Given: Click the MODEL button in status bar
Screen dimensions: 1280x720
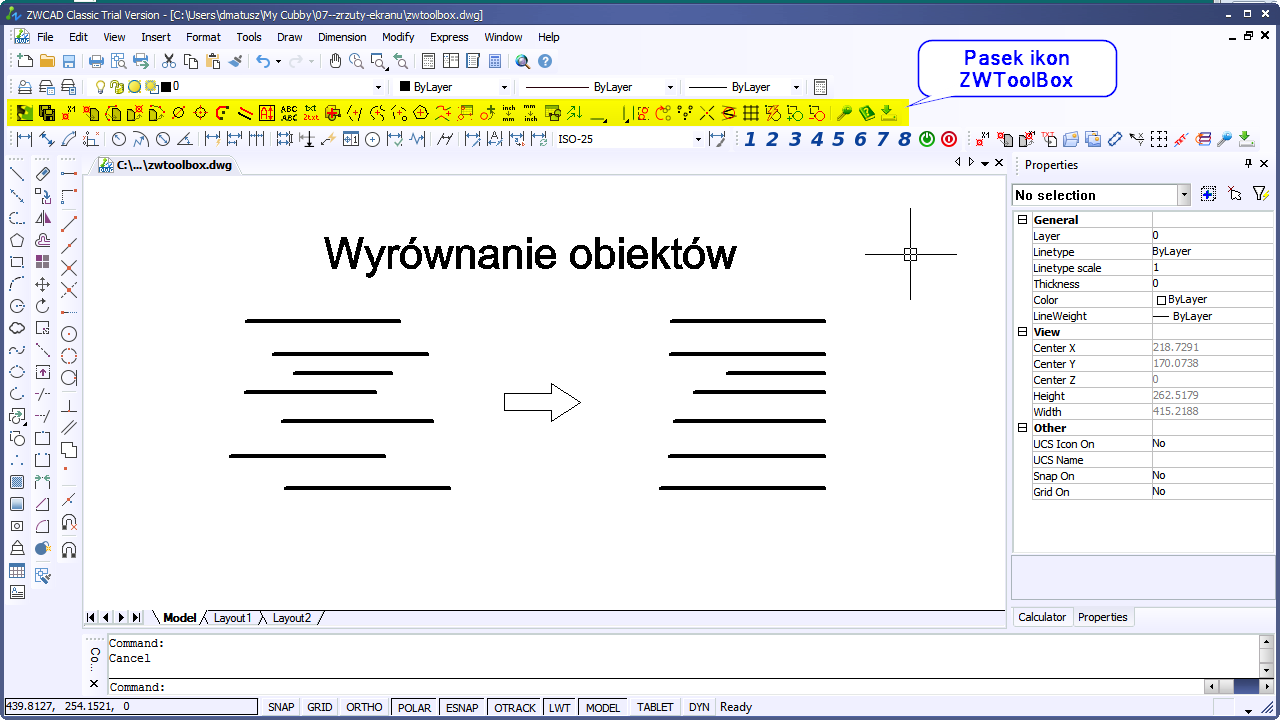Looking at the screenshot, I should (603, 707).
